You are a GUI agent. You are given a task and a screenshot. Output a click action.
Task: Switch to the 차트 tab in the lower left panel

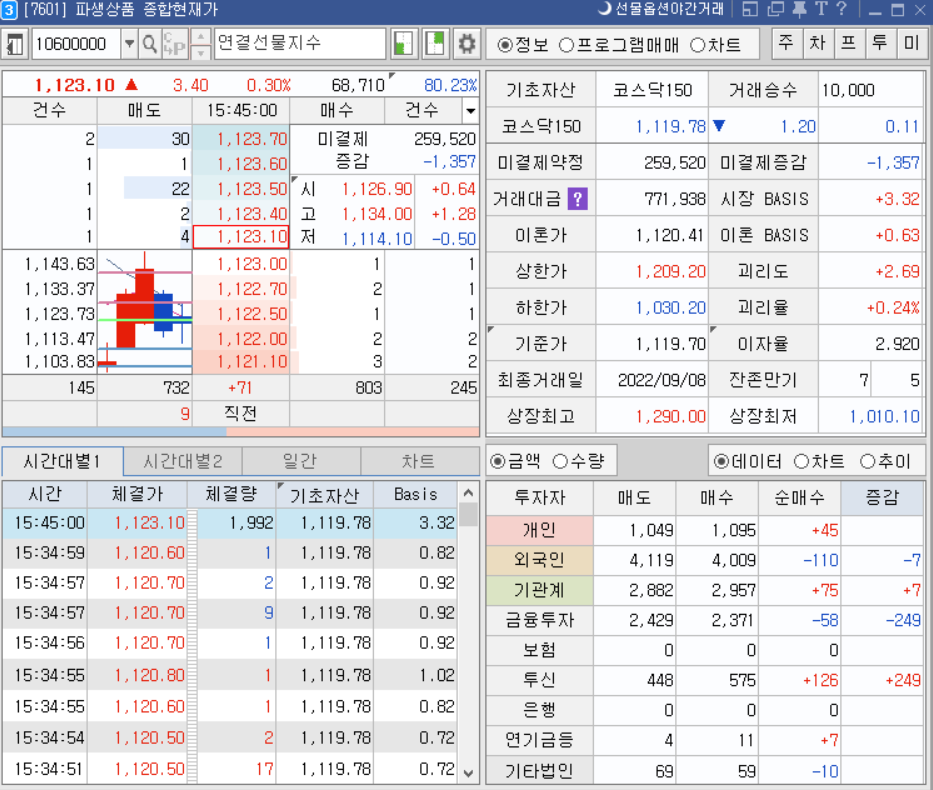point(418,462)
